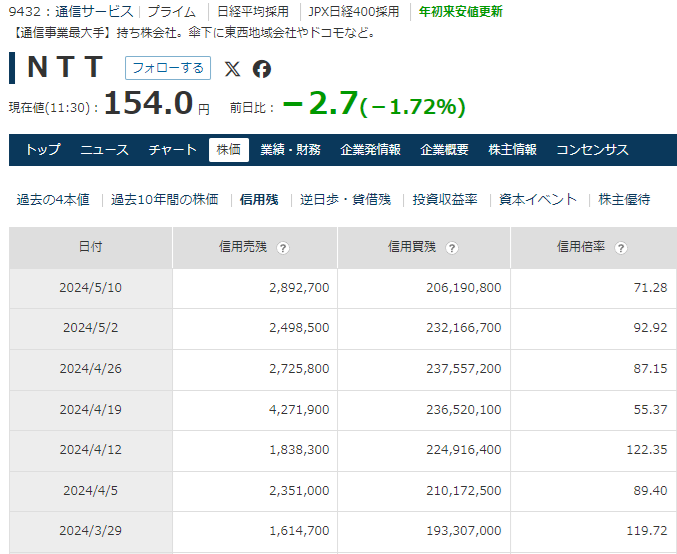This screenshot has height=554, width=677.
Task: Click help icon next to 信用売残
Action: 284,248
